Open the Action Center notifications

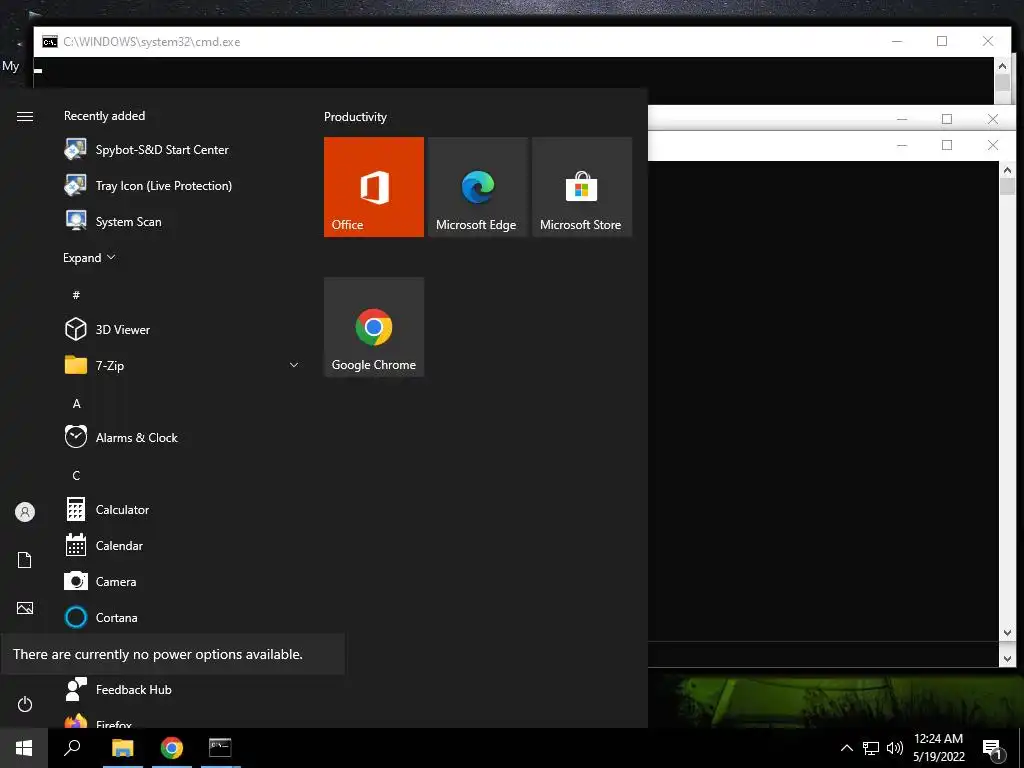pos(992,748)
